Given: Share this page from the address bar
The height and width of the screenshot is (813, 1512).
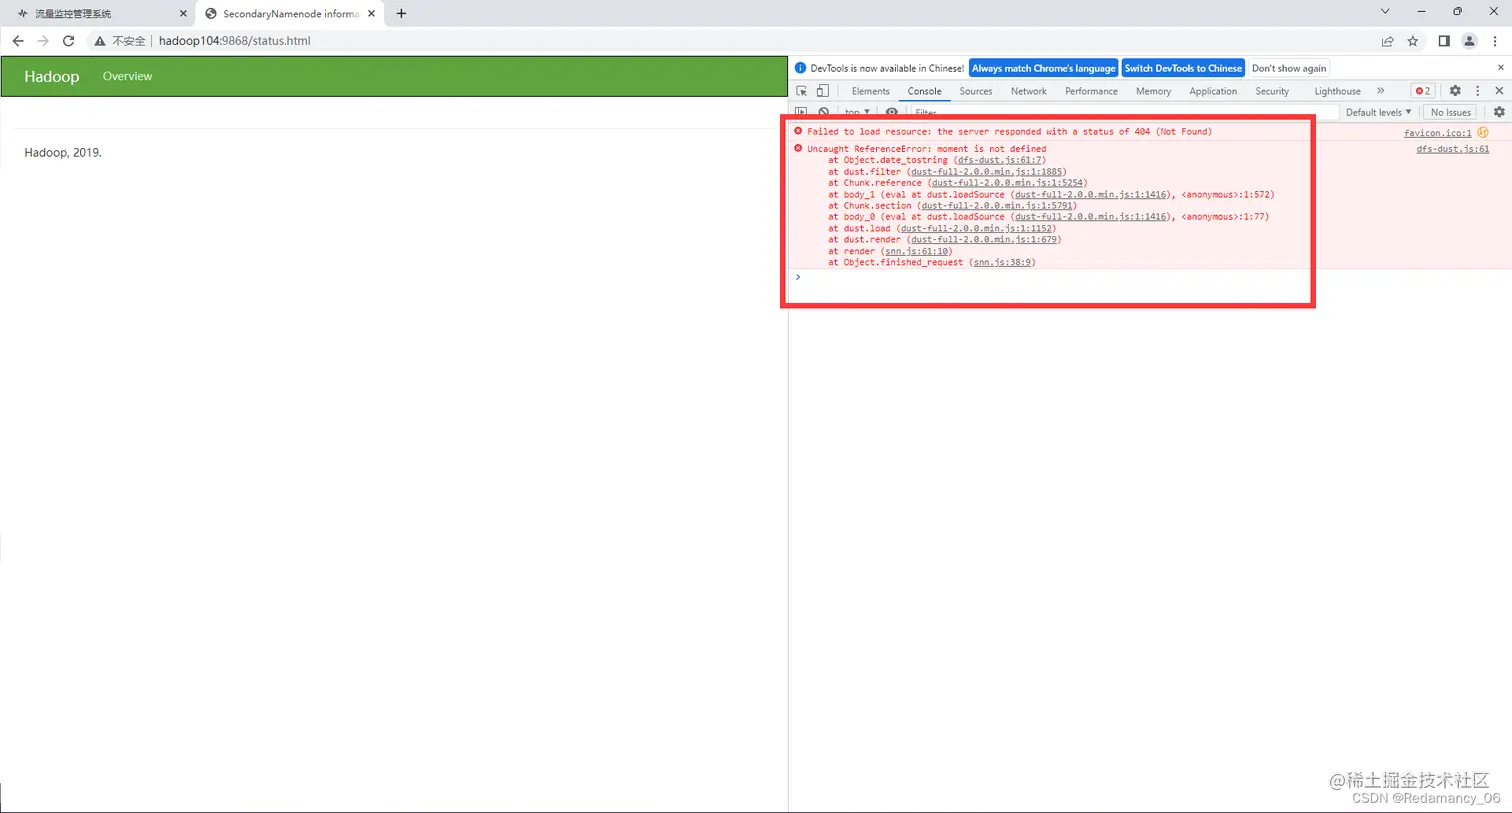Looking at the screenshot, I should [x=1387, y=41].
